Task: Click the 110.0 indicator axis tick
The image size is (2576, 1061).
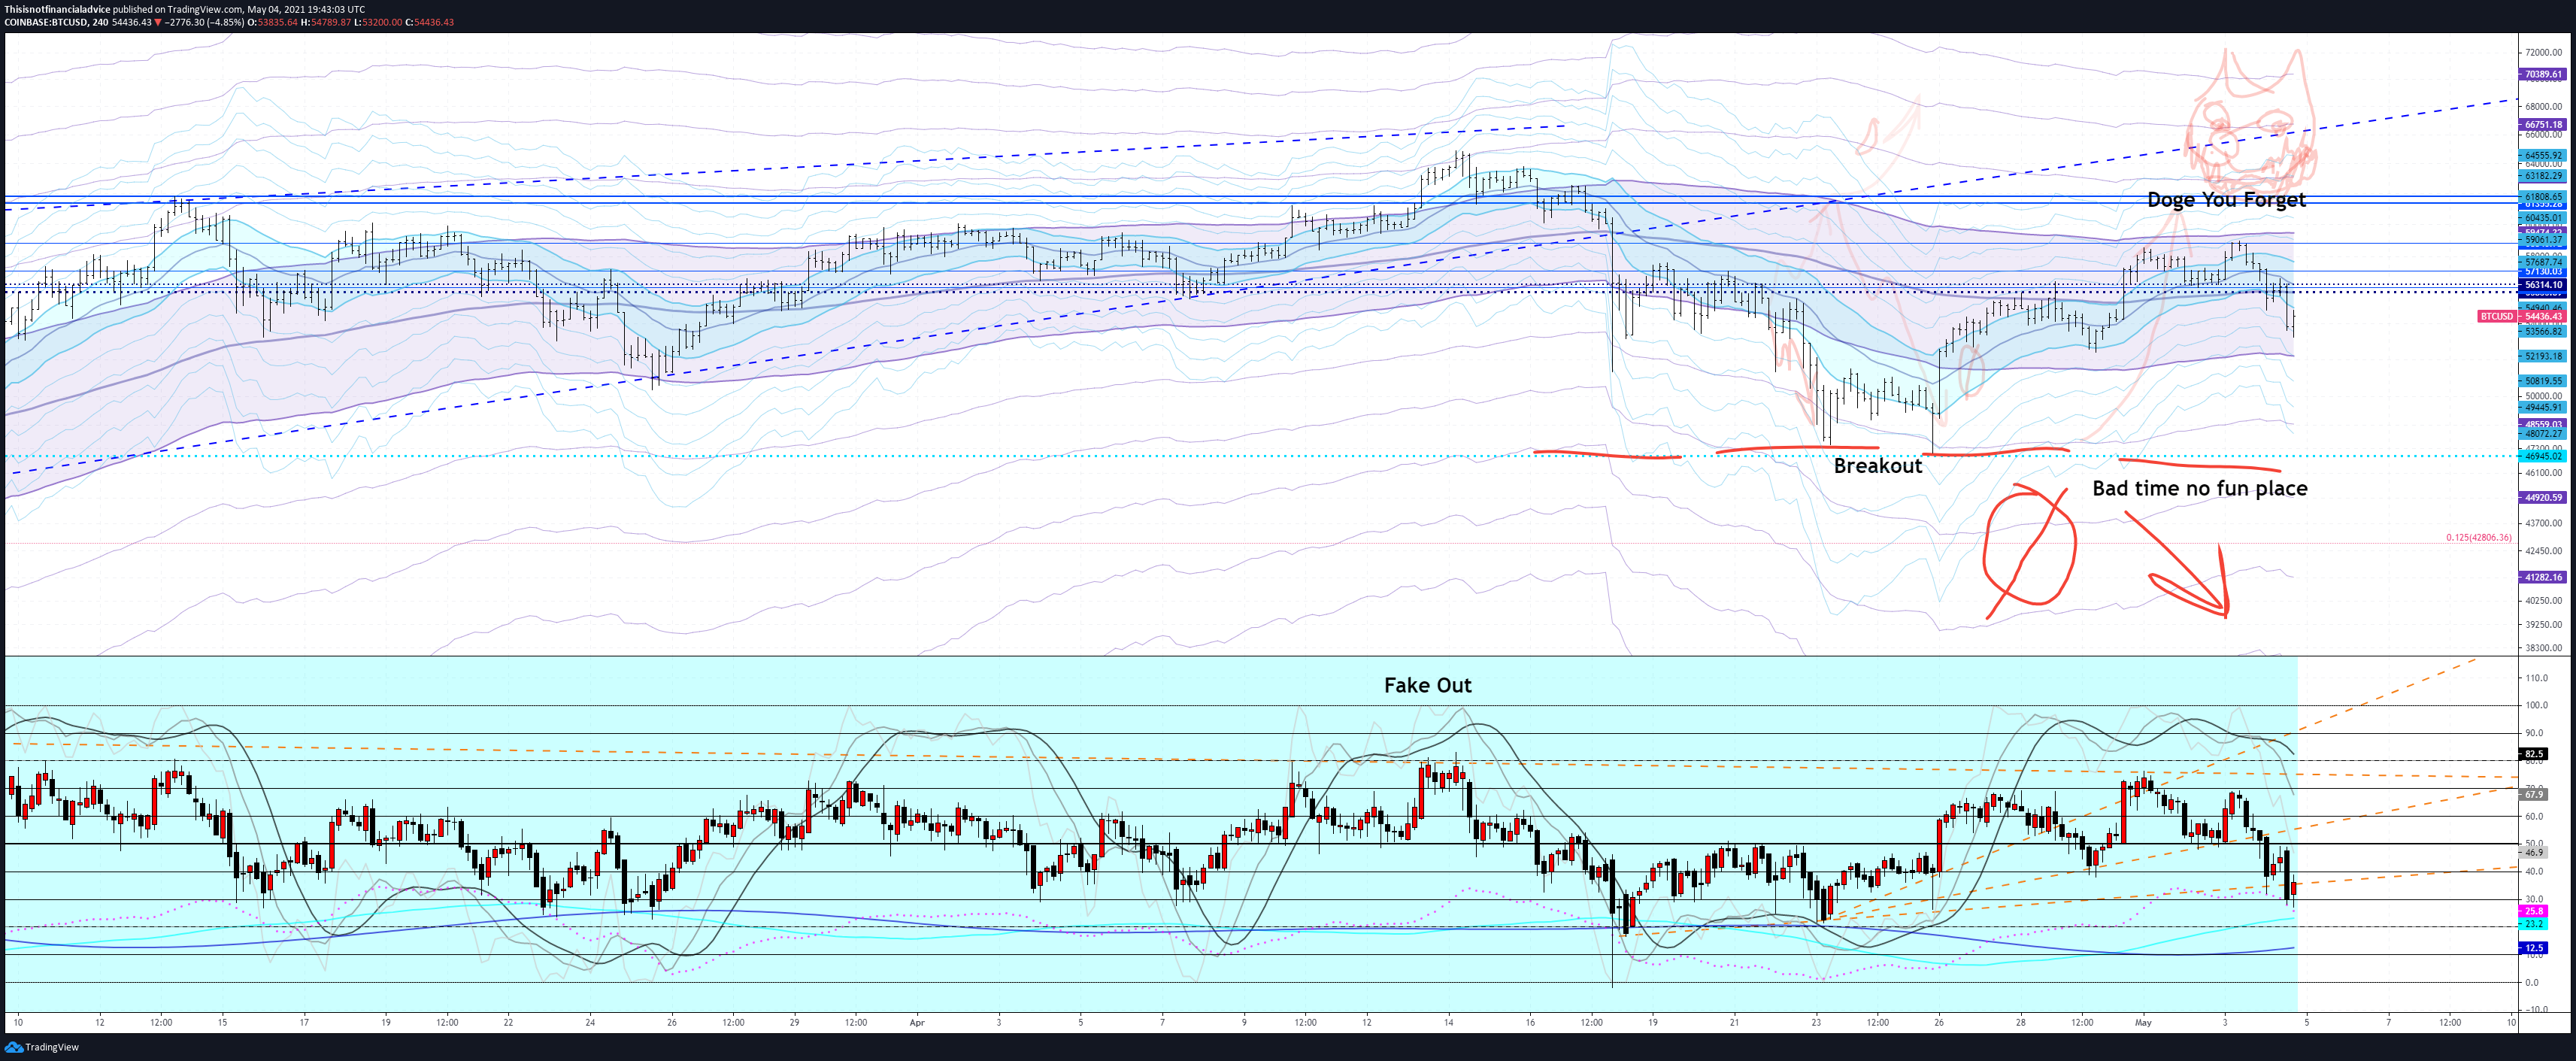Action: tap(2536, 678)
